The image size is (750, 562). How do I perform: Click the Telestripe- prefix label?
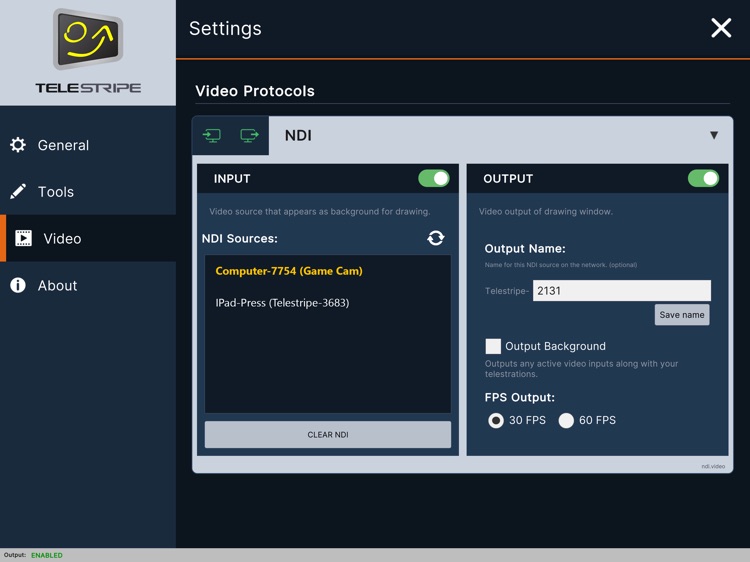coord(507,291)
